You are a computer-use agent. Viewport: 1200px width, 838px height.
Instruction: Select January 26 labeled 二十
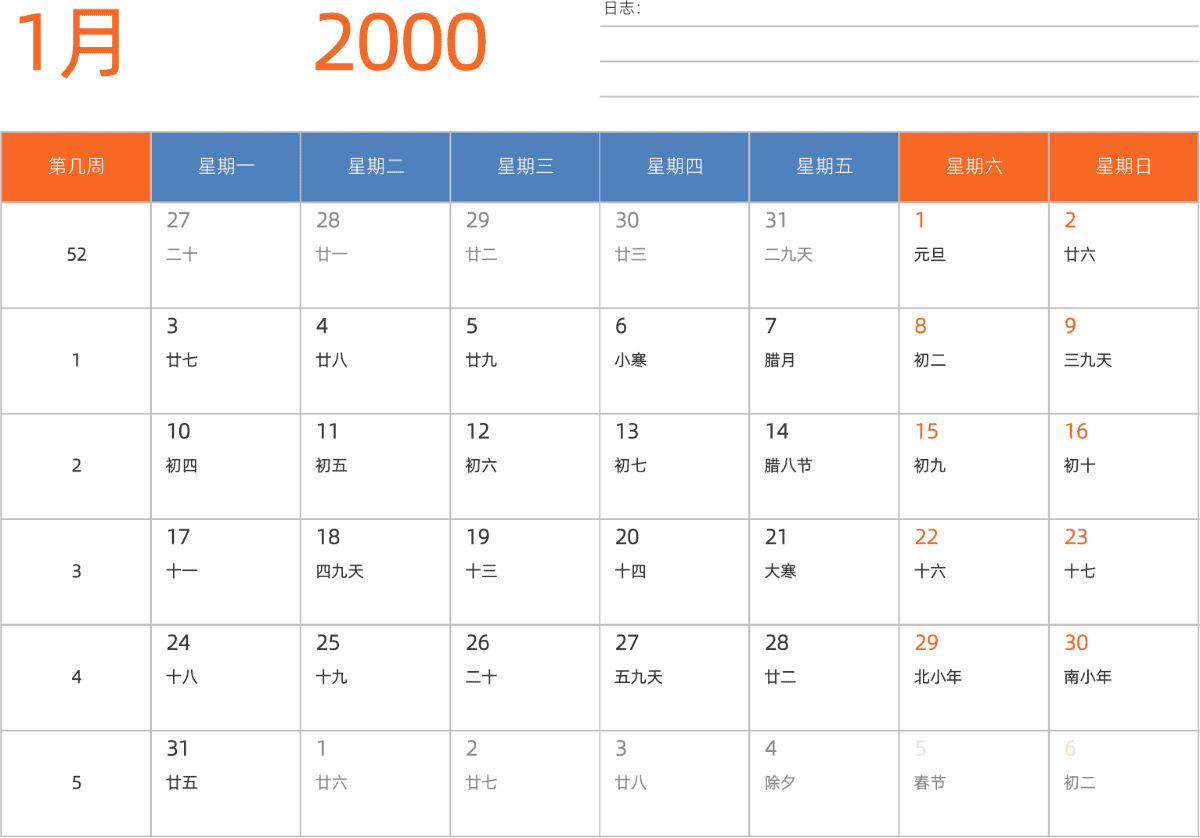point(525,678)
